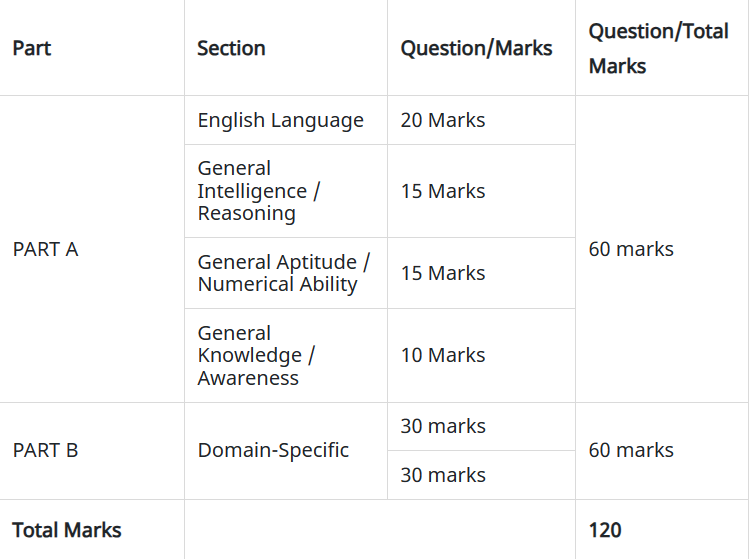Select 15 Marks beside General Aptitude row
Screen dimensions: 749x559
(443, 273)
